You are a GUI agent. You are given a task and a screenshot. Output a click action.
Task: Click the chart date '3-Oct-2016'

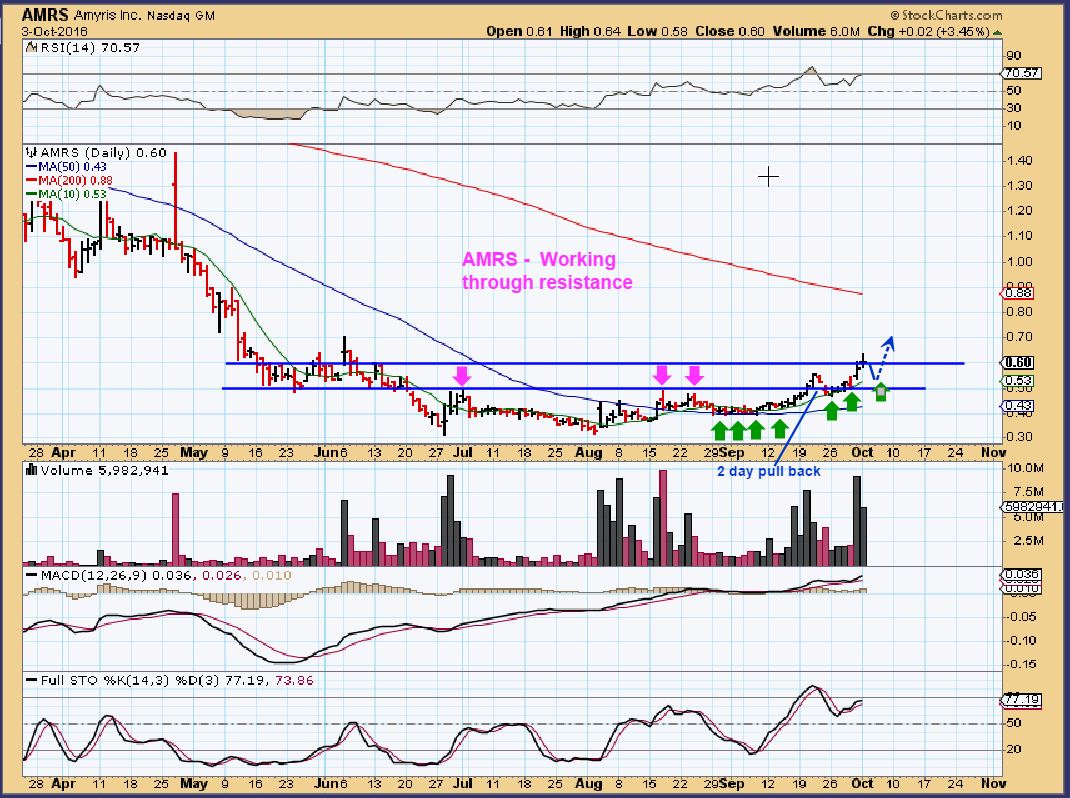55,31
